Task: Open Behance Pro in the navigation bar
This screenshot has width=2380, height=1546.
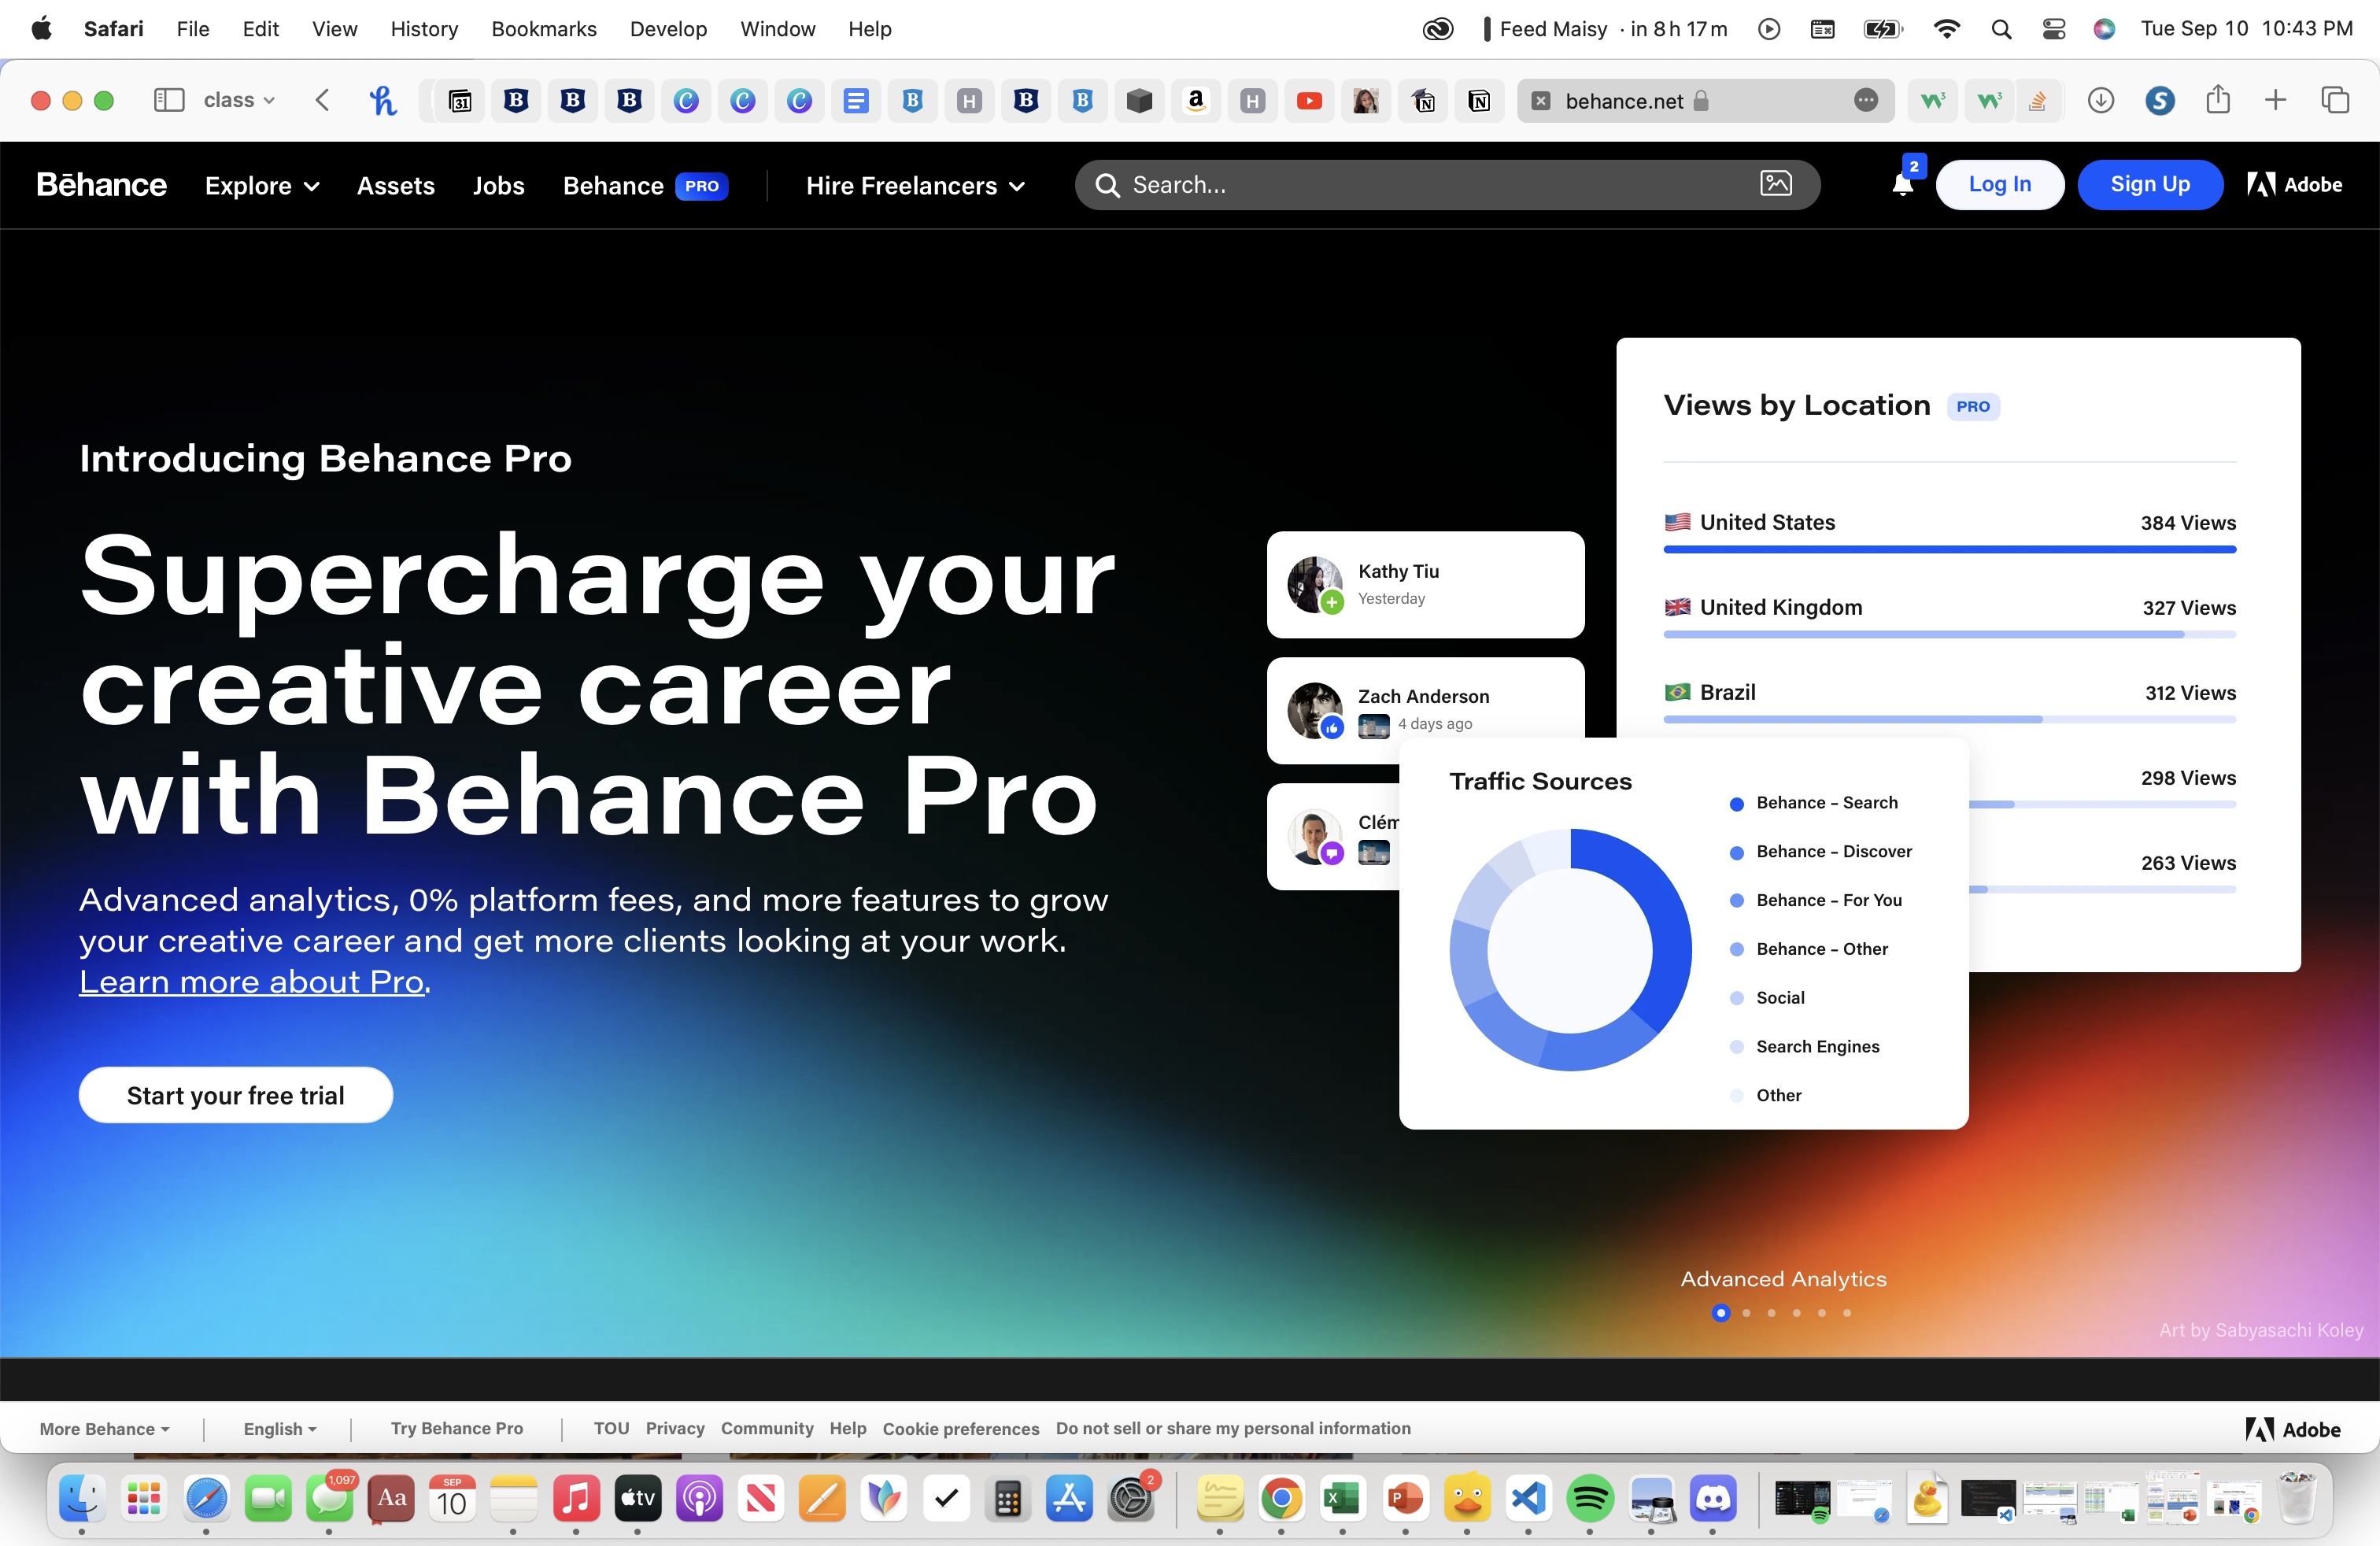Action: 646,186
